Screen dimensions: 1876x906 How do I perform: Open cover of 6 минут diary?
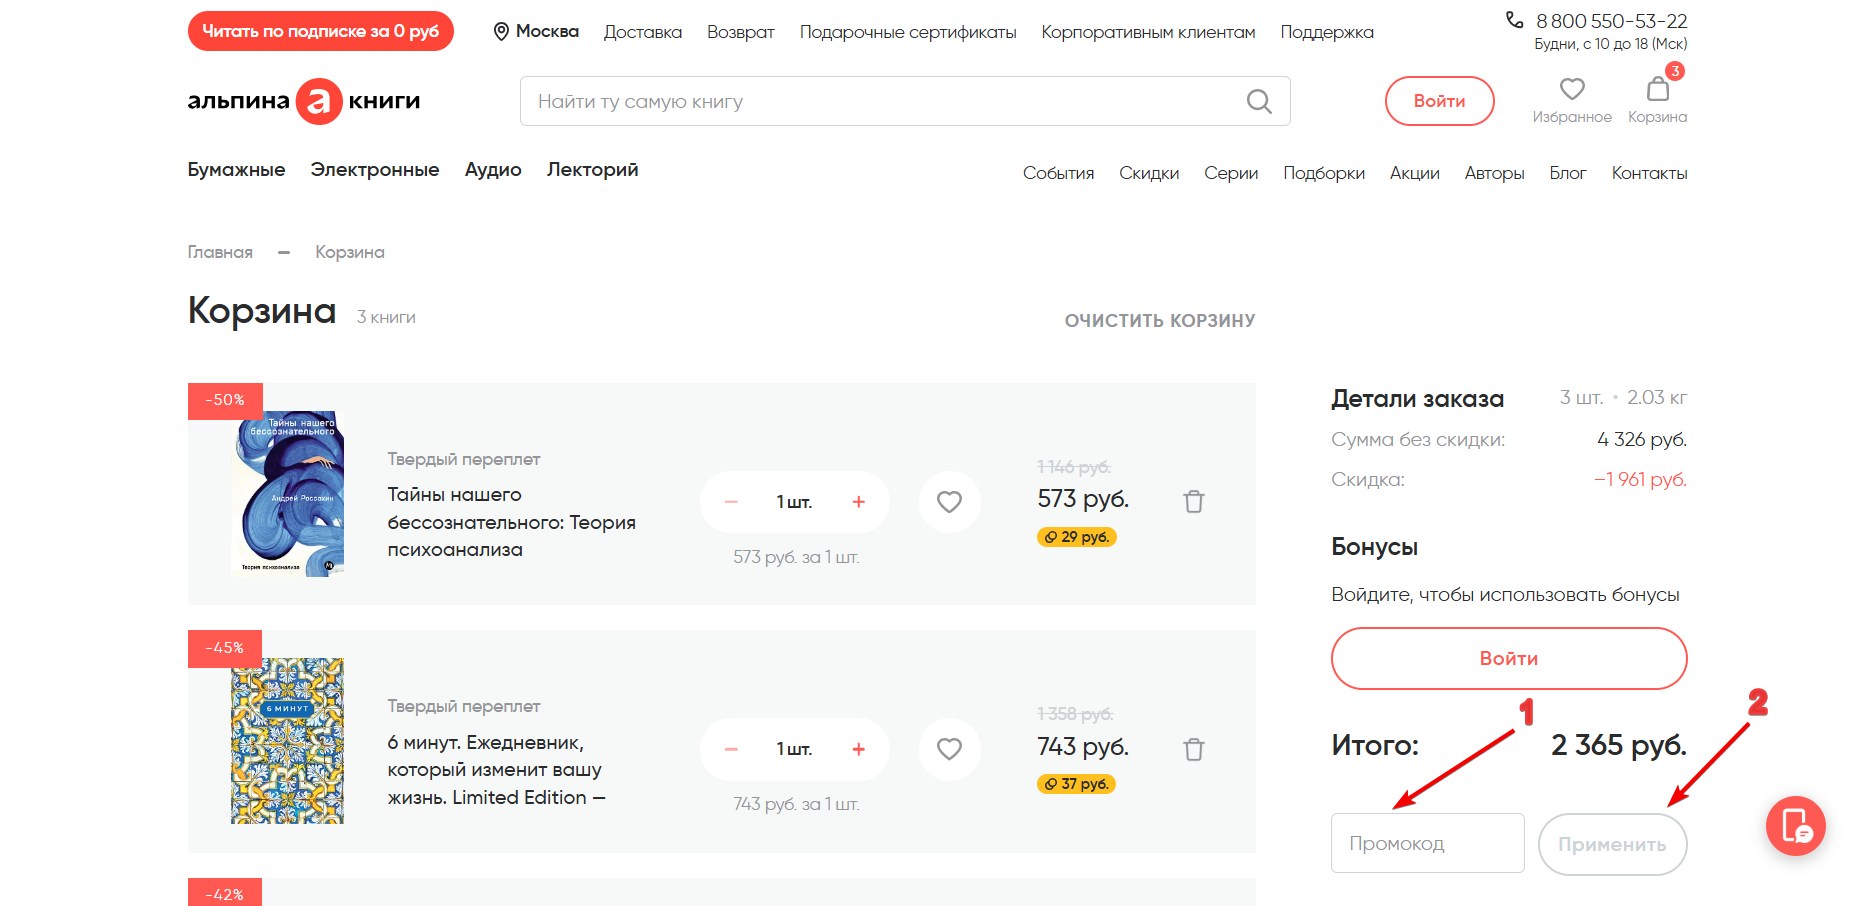coord(287,741)
